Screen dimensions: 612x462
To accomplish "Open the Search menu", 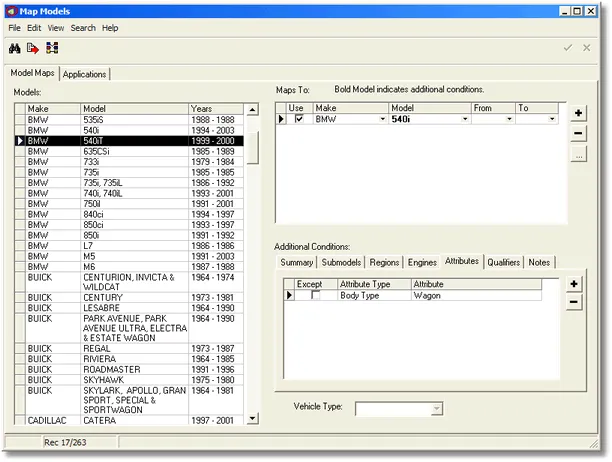I will pos(83,28).
